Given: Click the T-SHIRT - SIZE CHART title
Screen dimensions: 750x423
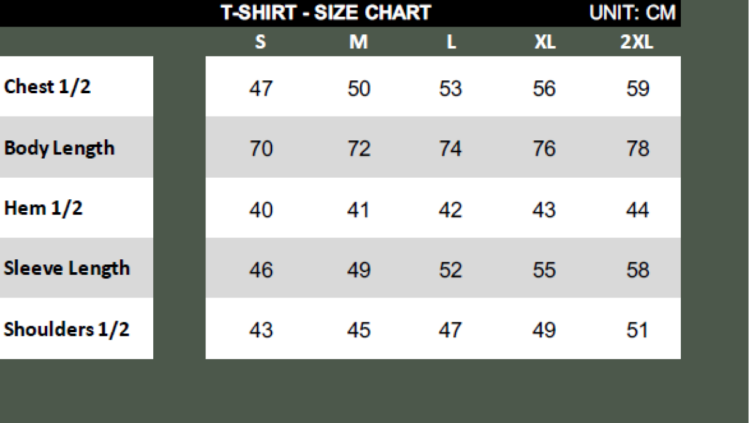Looking at the screenshot, I should click(326, 13).
